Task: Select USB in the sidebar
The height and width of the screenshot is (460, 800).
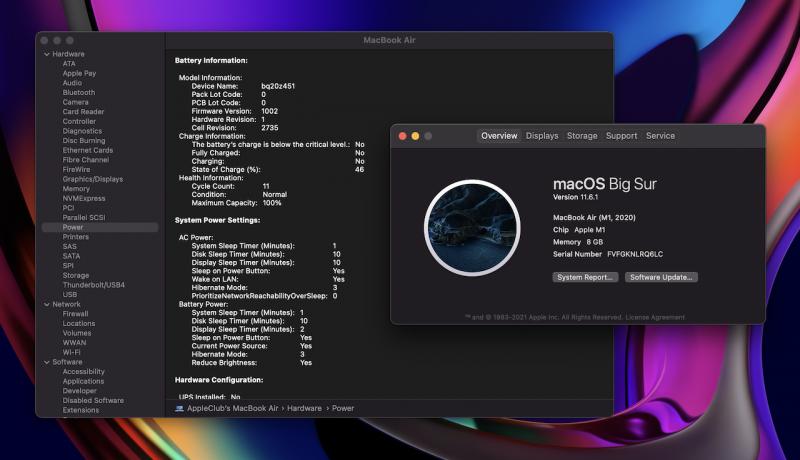Action: click(69, 295)
